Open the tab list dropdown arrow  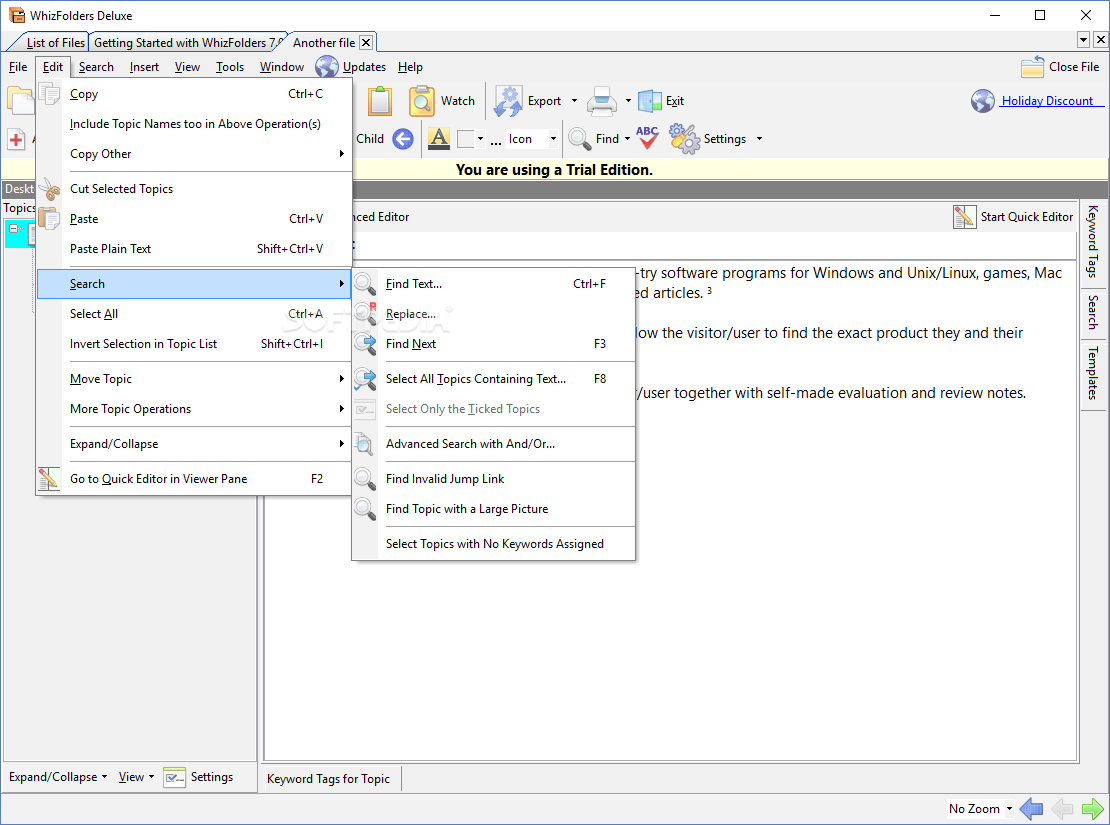coord(1083,40)
